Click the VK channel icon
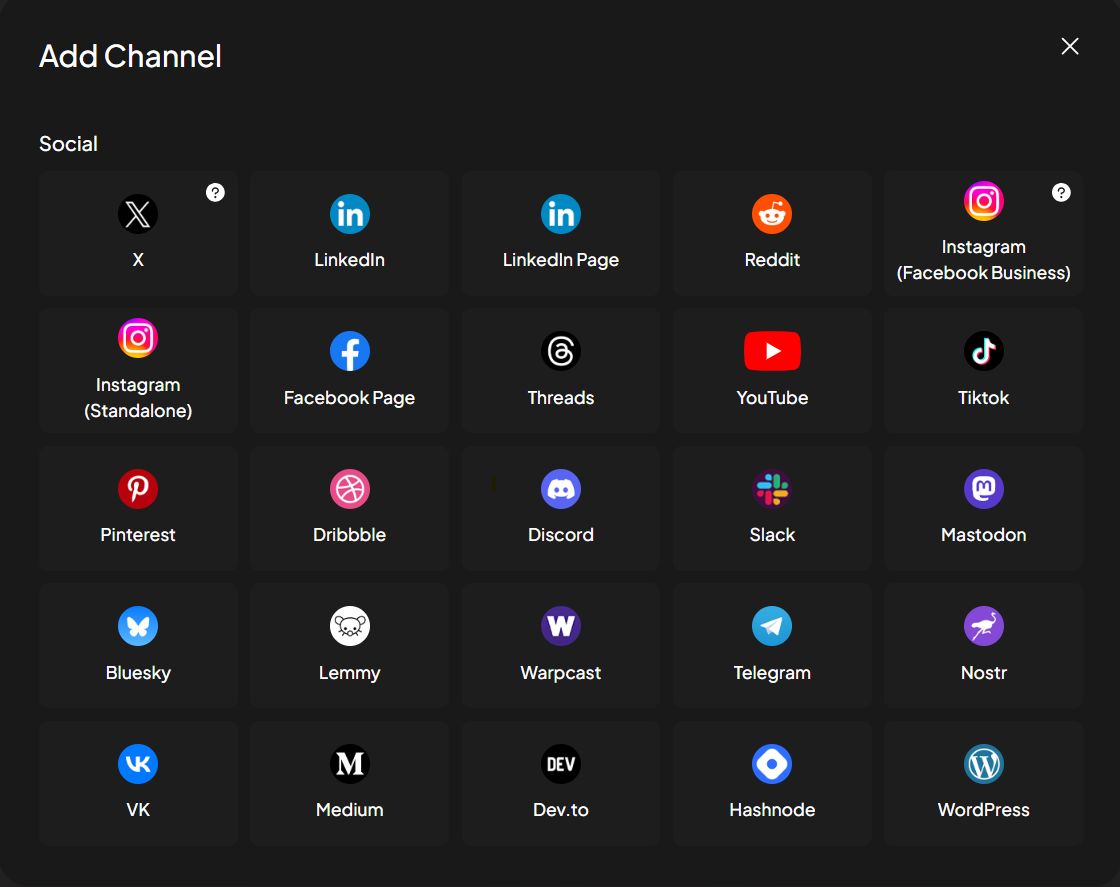1120x887 pixels. pos(138,764)
